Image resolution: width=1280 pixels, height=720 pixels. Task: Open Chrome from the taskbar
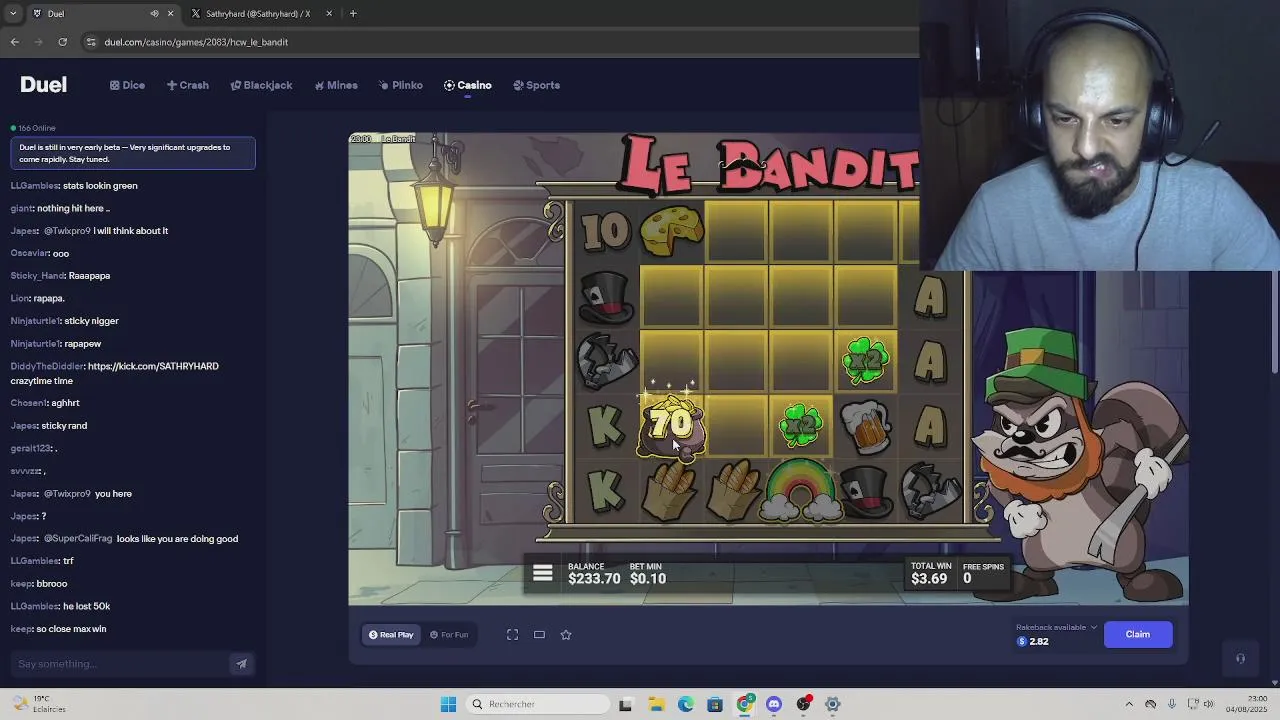745,704
